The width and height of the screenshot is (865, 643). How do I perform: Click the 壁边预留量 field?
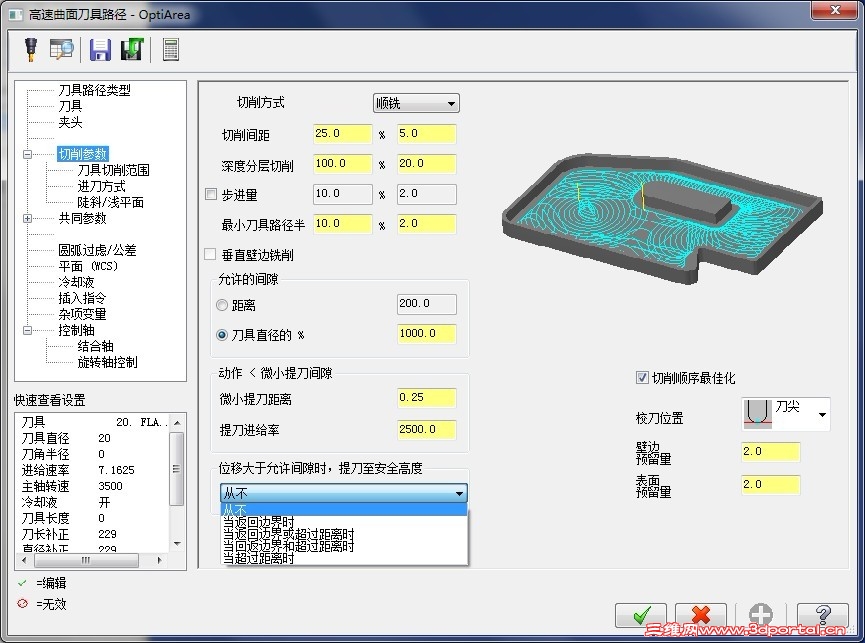click(771, 452)
